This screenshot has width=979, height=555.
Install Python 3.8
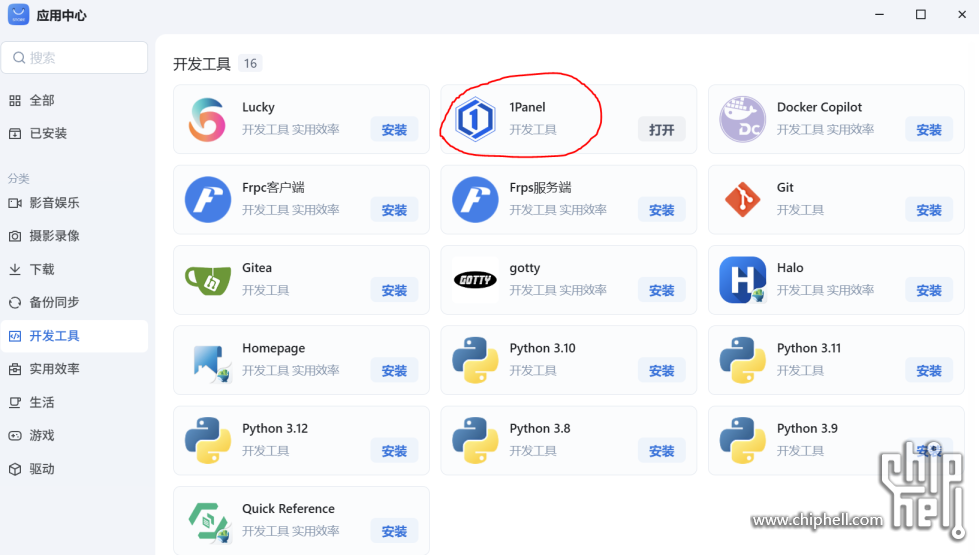point(662,451)
